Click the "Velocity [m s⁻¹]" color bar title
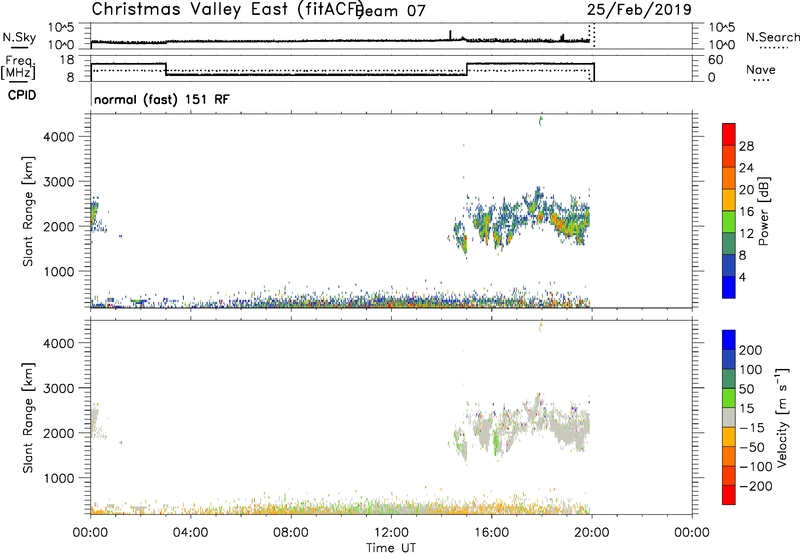This screenshot has height=554, width=800. [x=782, y=417]
